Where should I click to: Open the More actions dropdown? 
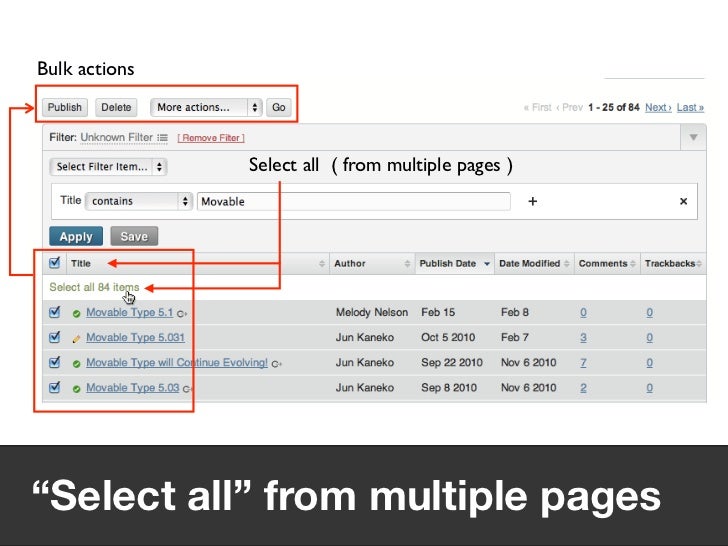click(206, 107)
